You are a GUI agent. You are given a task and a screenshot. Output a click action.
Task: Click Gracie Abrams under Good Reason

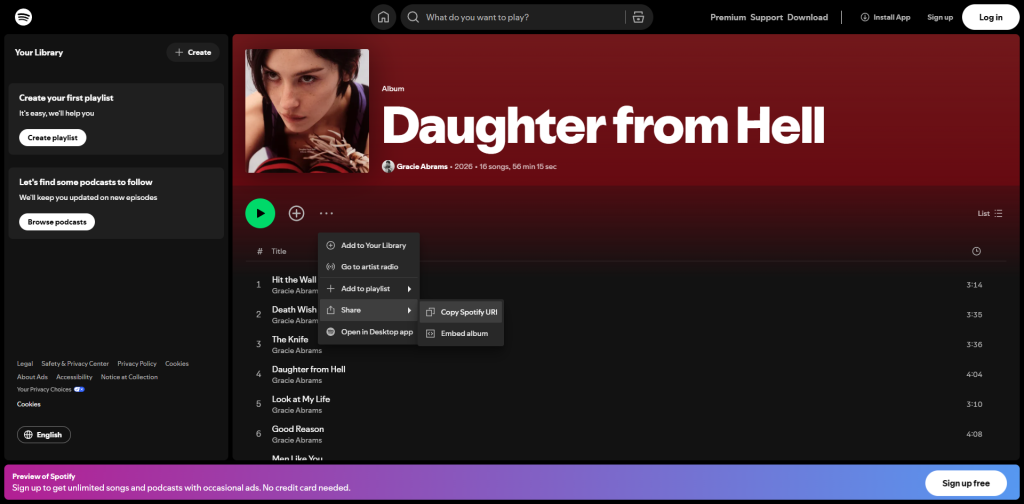296,440
